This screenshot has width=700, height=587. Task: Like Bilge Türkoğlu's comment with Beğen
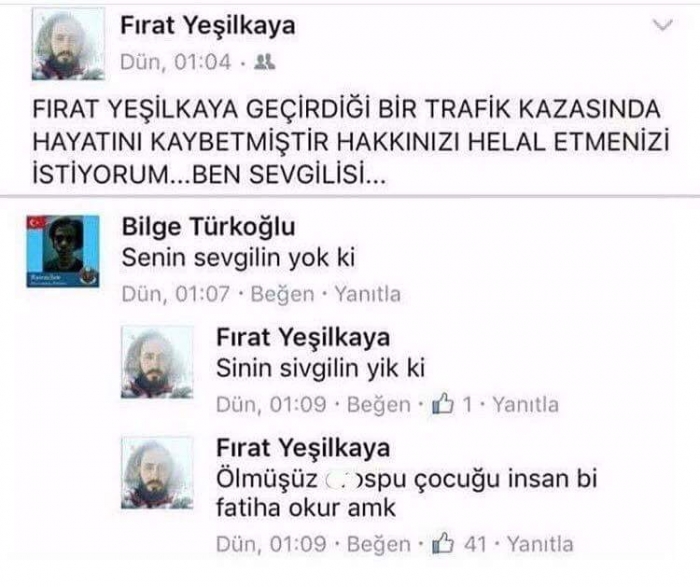coord(283,294)
